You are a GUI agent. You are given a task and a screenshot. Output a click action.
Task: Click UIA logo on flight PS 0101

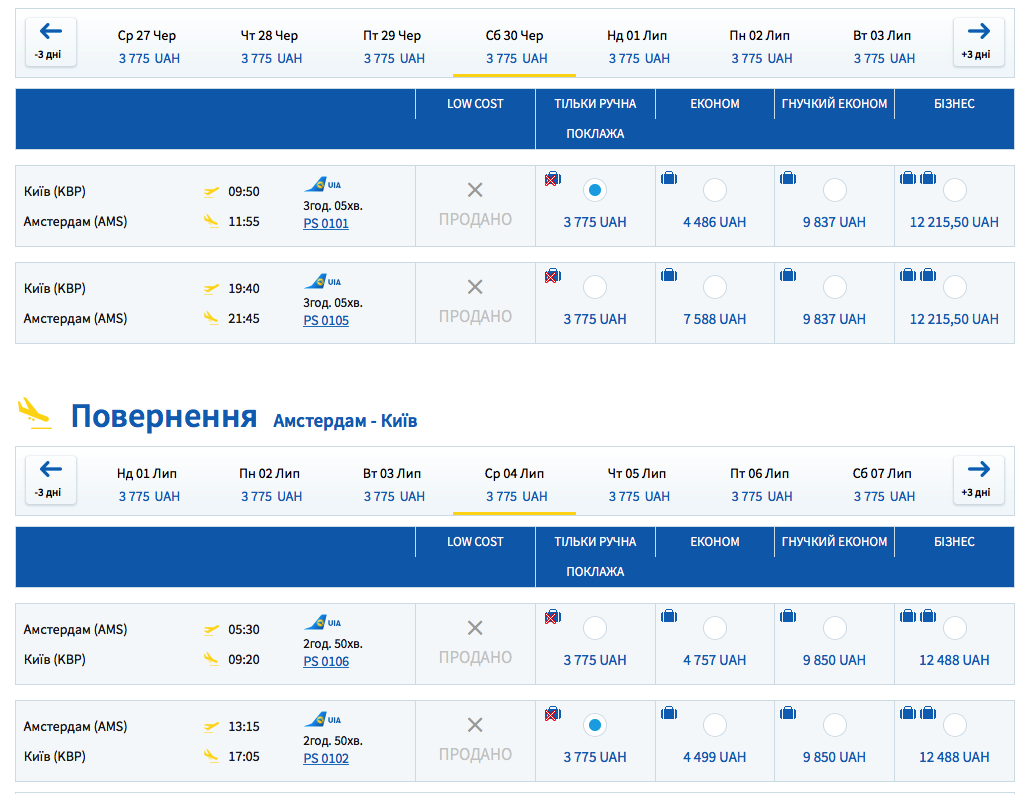322,184
